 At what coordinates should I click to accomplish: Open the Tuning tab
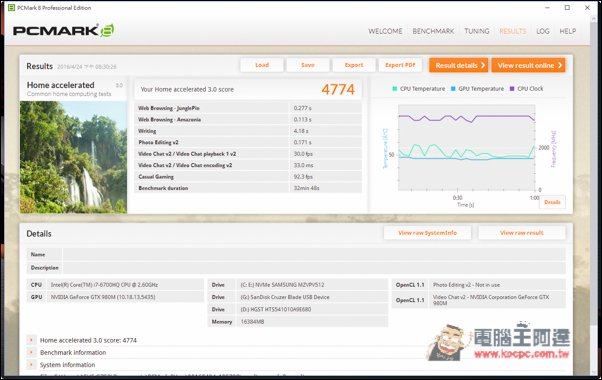pyautogui.click(x=476, y=31)
